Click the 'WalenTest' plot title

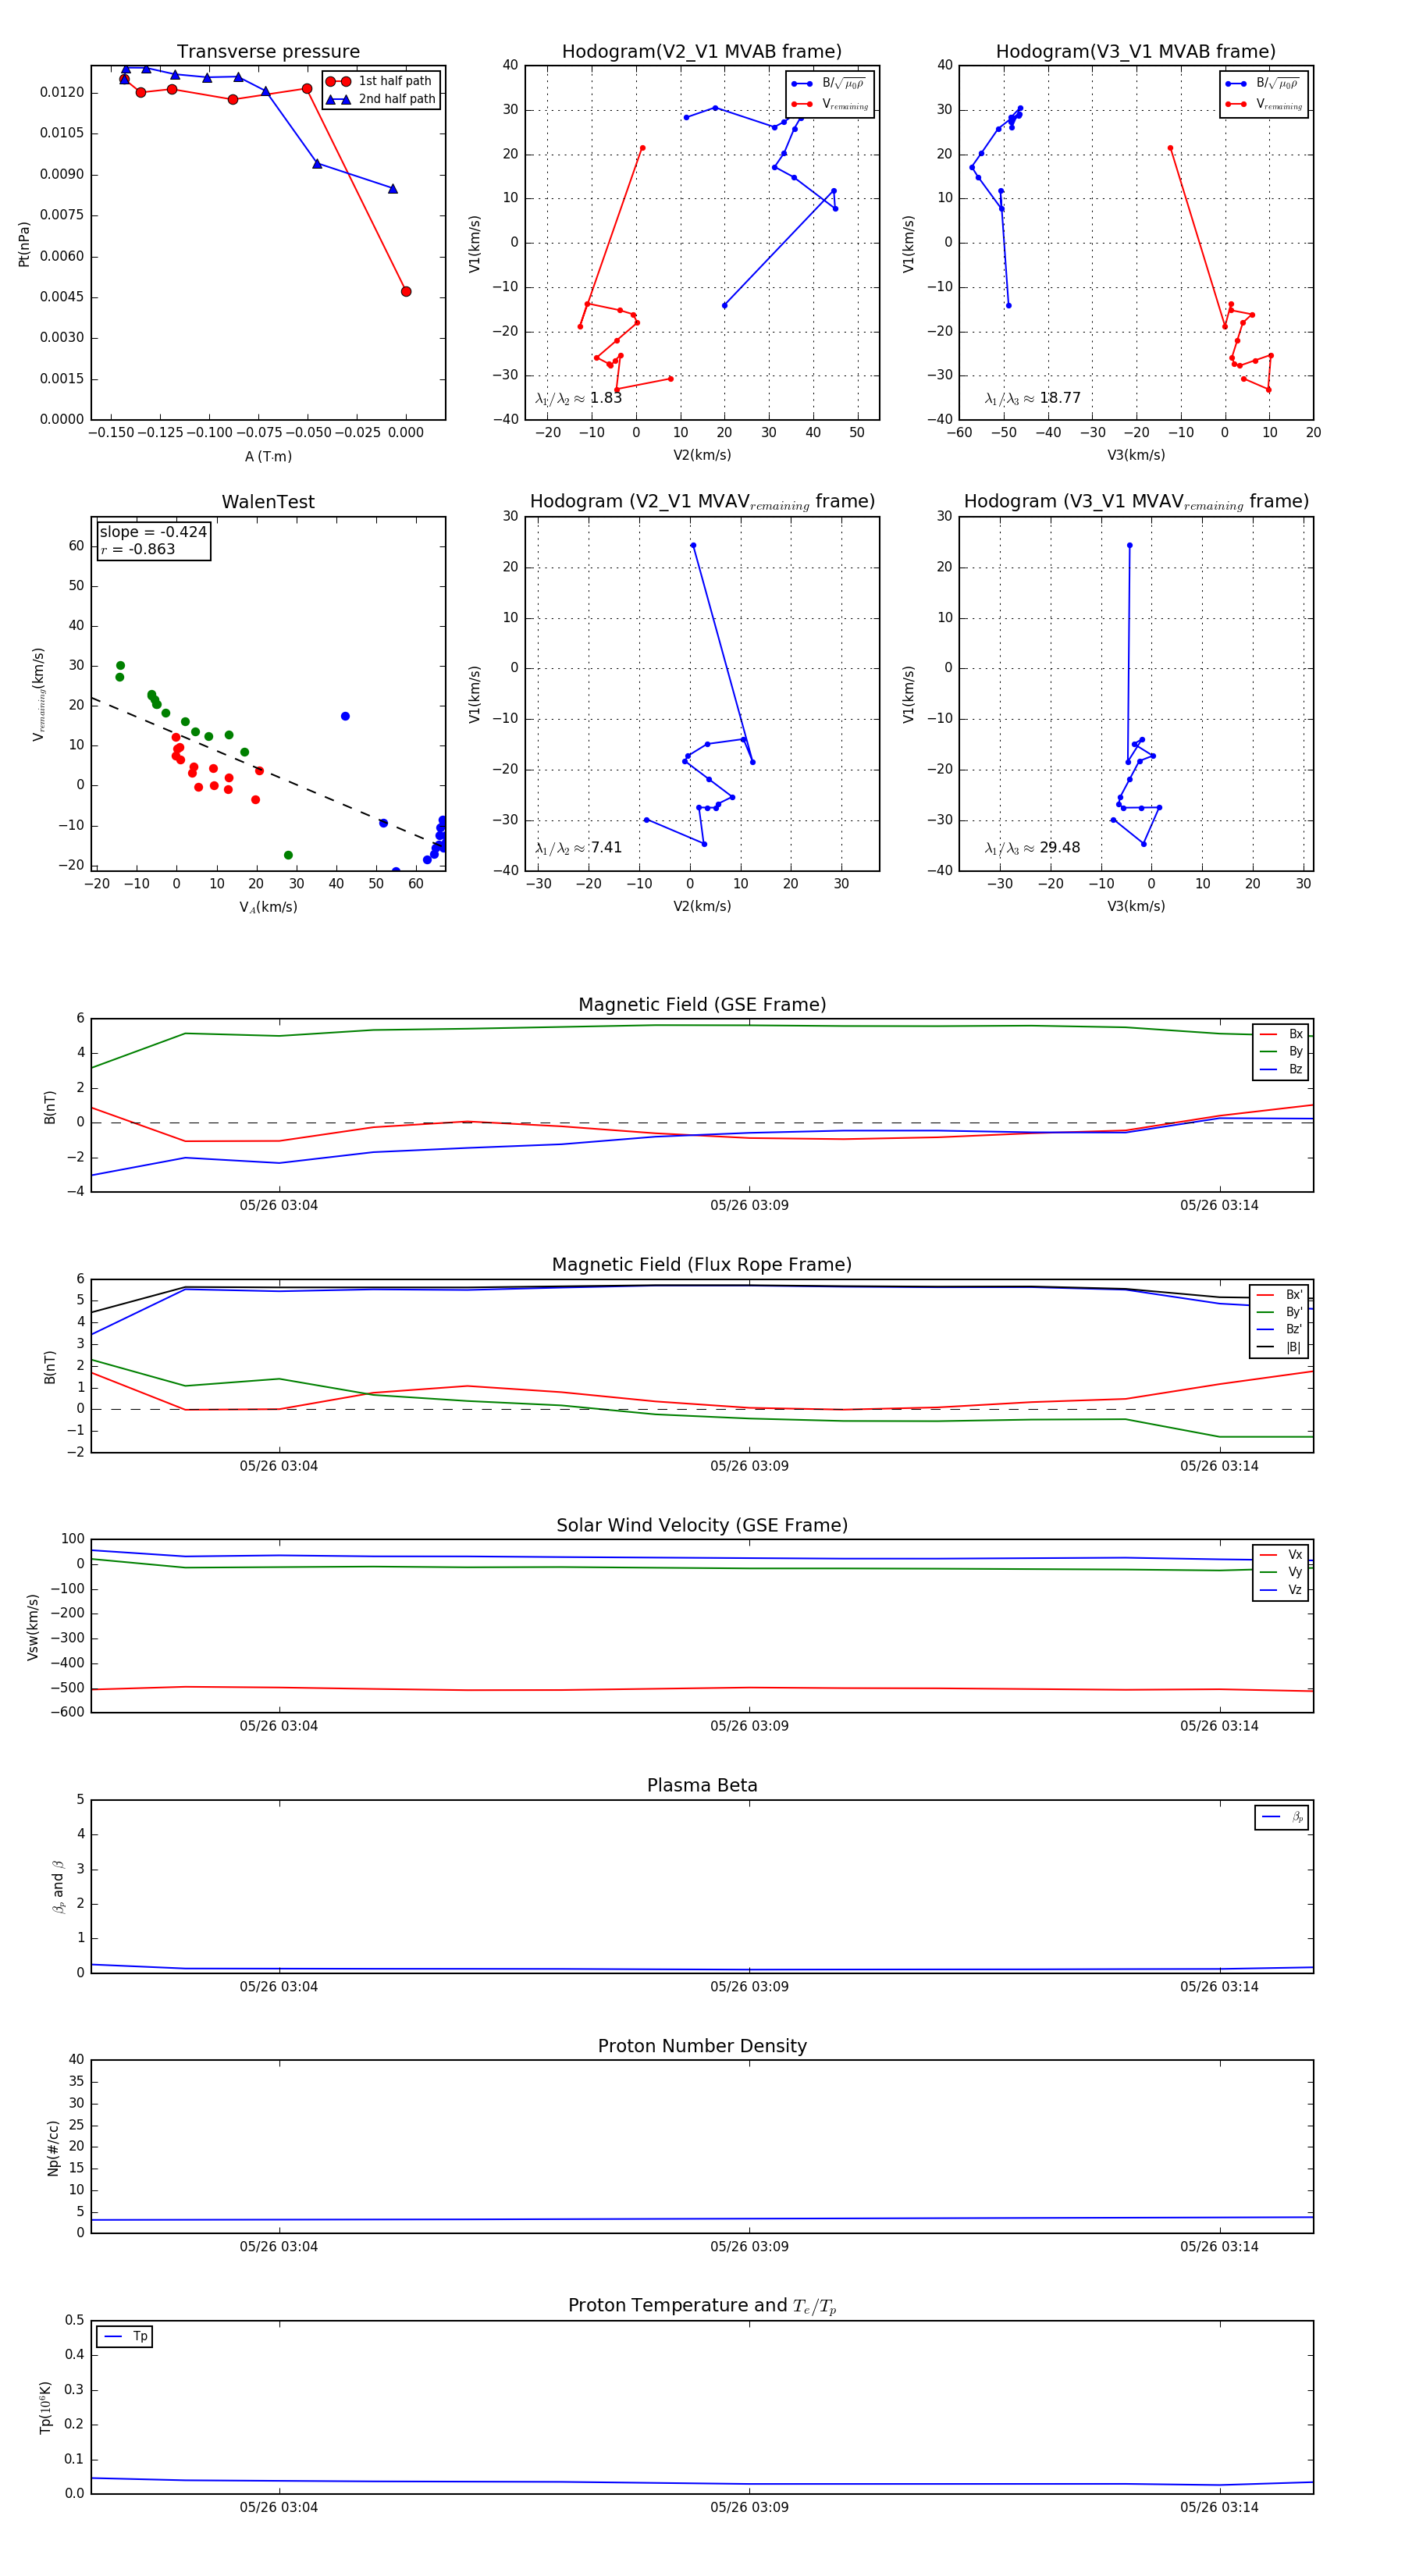pyautogui.click(x=268, y=502)
